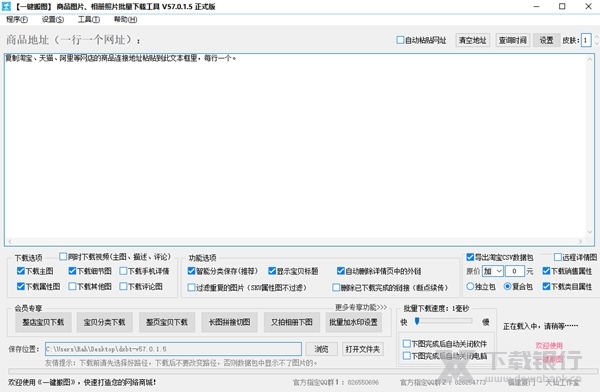Viewport: 600px width, 392px height.
Task: Toggle 下载主图 checkbox
Action: point(21,271)
